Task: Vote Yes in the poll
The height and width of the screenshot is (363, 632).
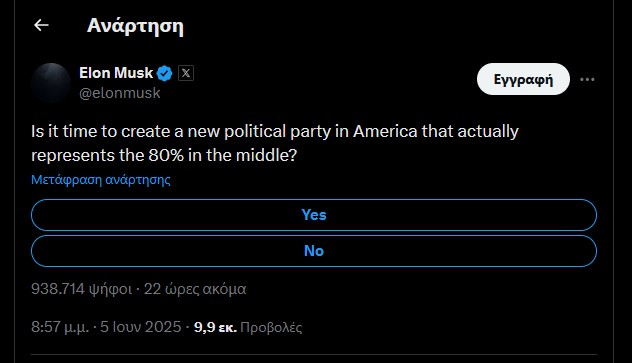Action: point(314,215)
